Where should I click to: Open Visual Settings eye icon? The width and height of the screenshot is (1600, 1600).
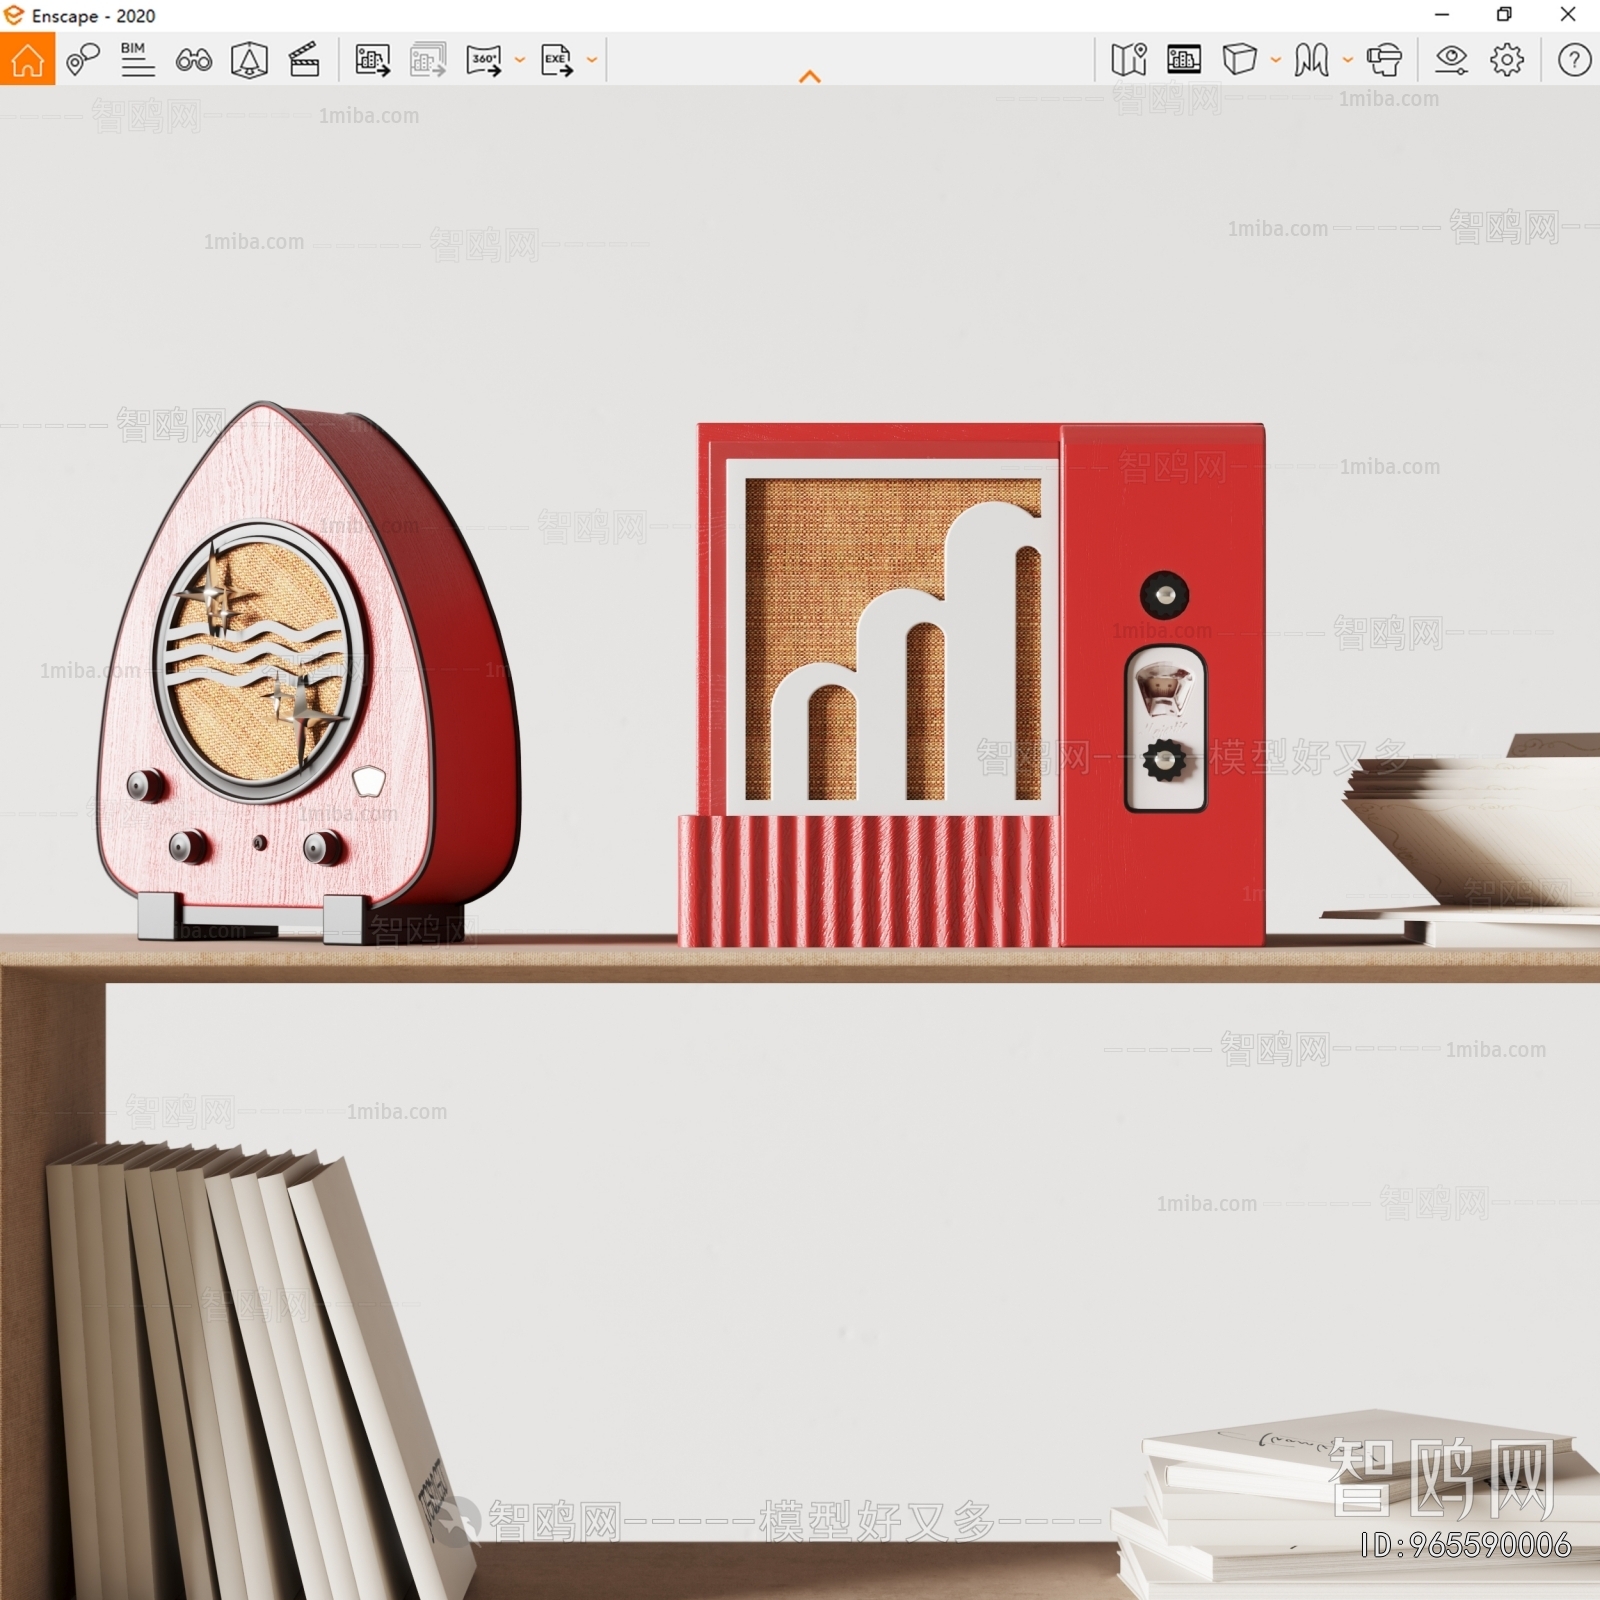pos(1451,60)
